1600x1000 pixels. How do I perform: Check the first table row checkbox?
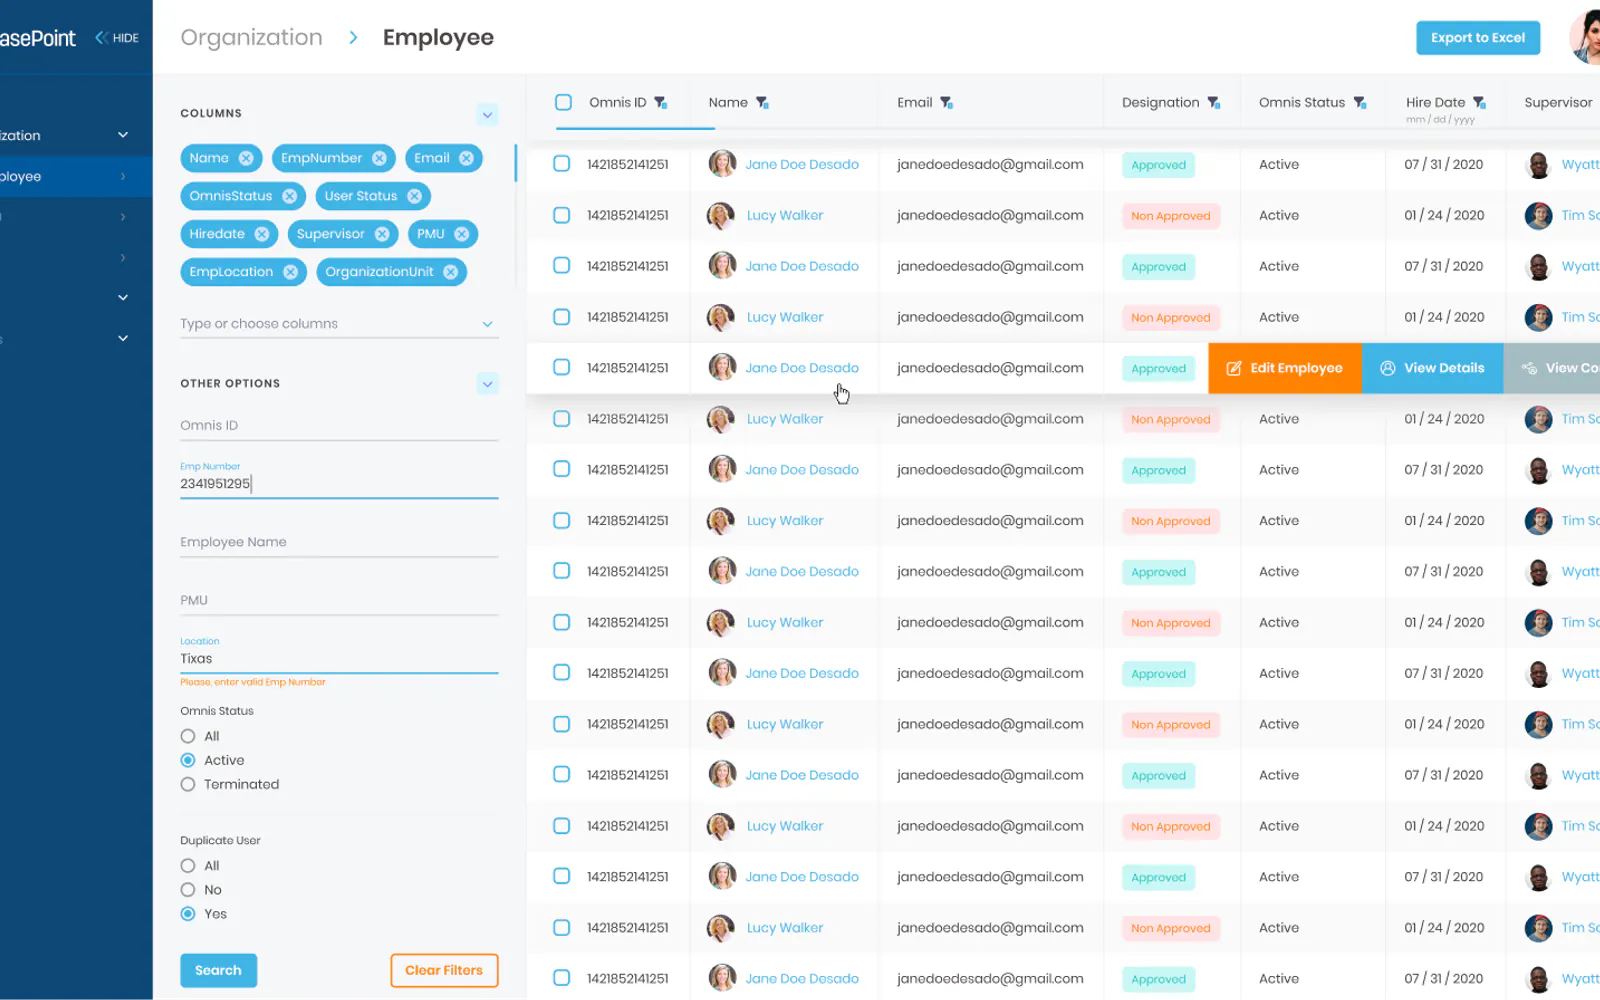562,164
